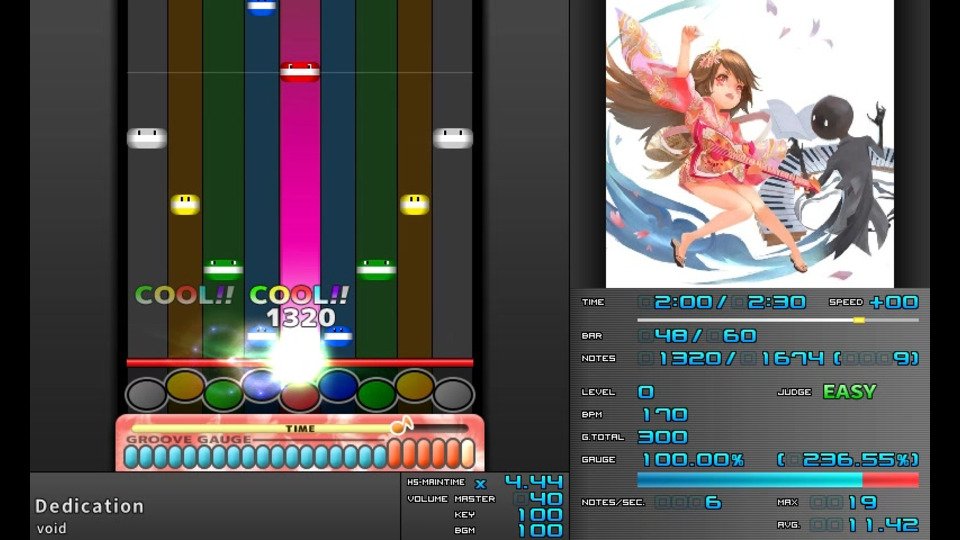Click the Groove Gauge meter
Viewport: 960px width, 540px height.
(x=299, y=456)
